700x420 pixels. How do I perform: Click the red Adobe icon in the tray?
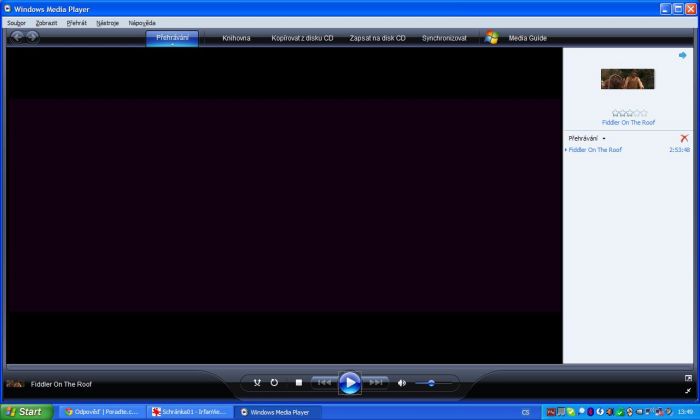pos(551,412)
